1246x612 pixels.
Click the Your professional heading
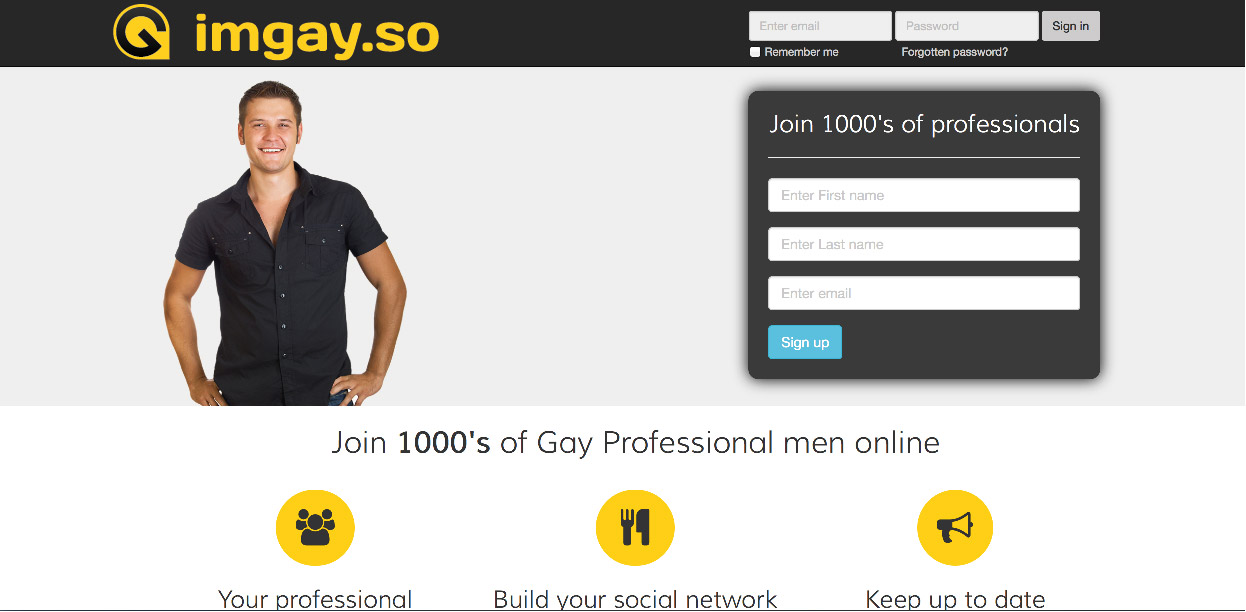point(315,599)
